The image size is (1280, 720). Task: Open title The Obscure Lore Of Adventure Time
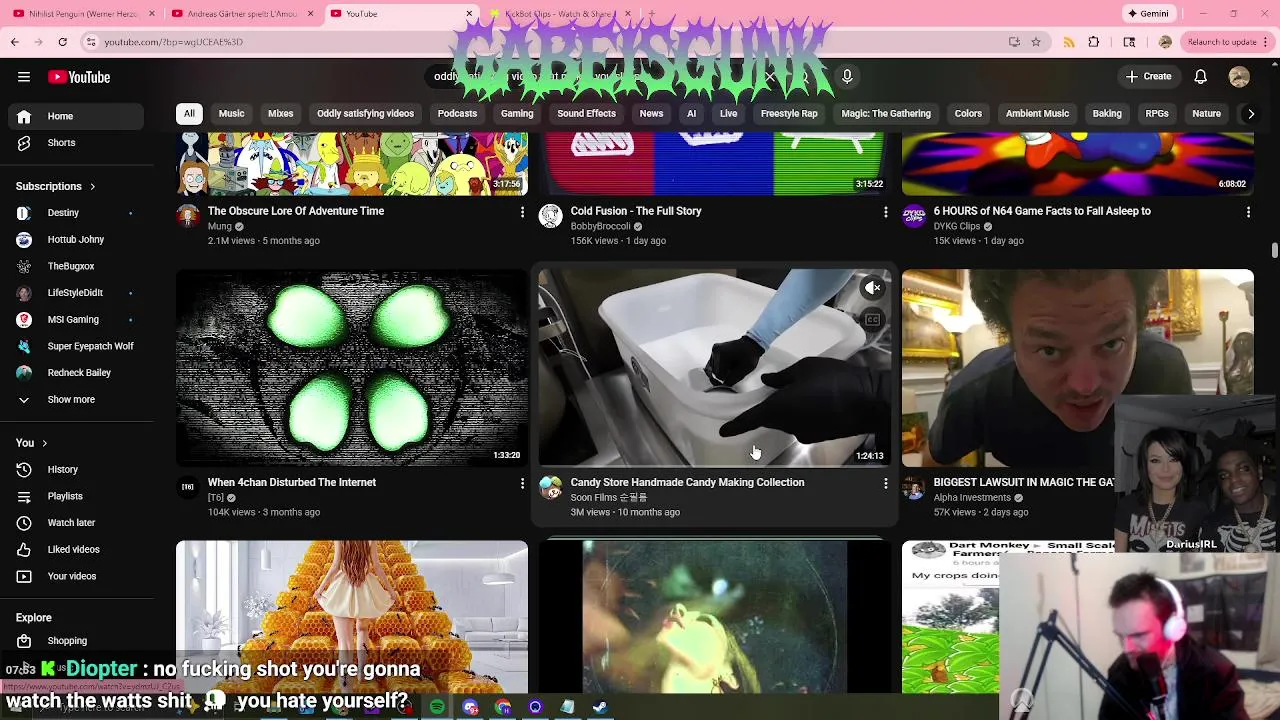[x=296, y=211]
